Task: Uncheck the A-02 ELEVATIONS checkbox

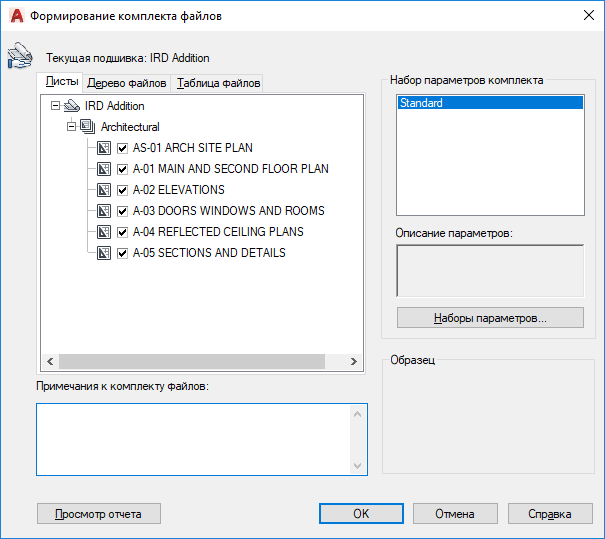Action: coord(123,190)
